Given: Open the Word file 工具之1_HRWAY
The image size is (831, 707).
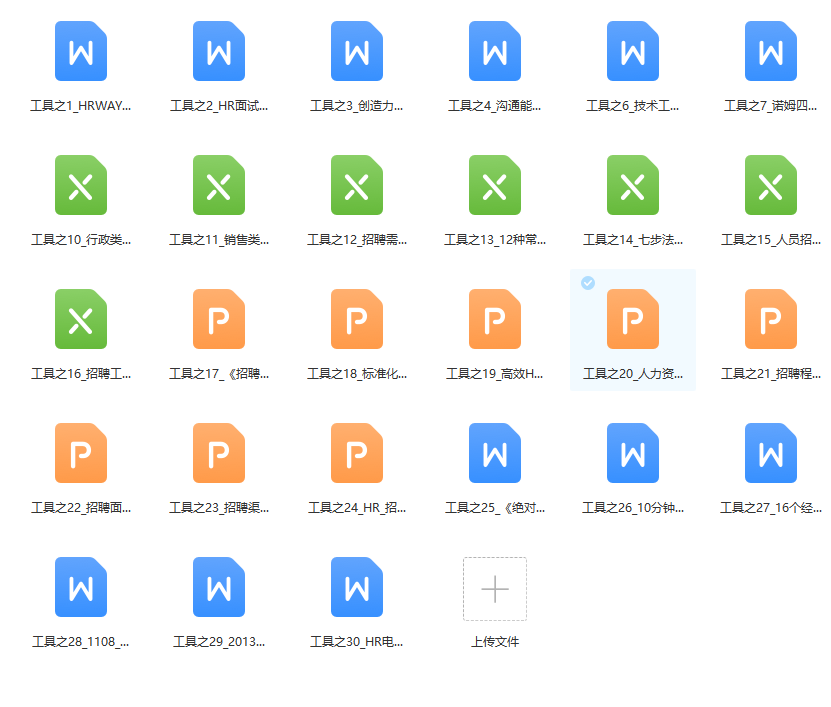Looking at the screenshot, I should [81, 51].
